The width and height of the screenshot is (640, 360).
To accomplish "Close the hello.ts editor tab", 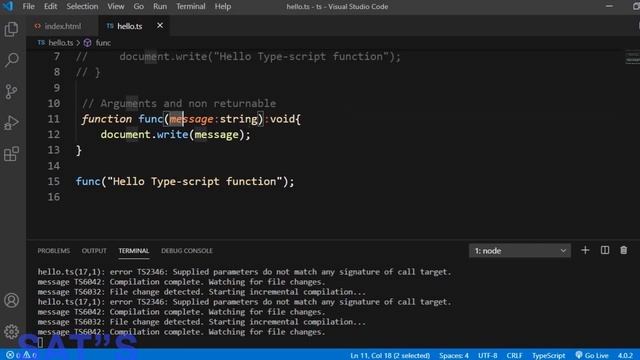I will (x=160, y=26).
